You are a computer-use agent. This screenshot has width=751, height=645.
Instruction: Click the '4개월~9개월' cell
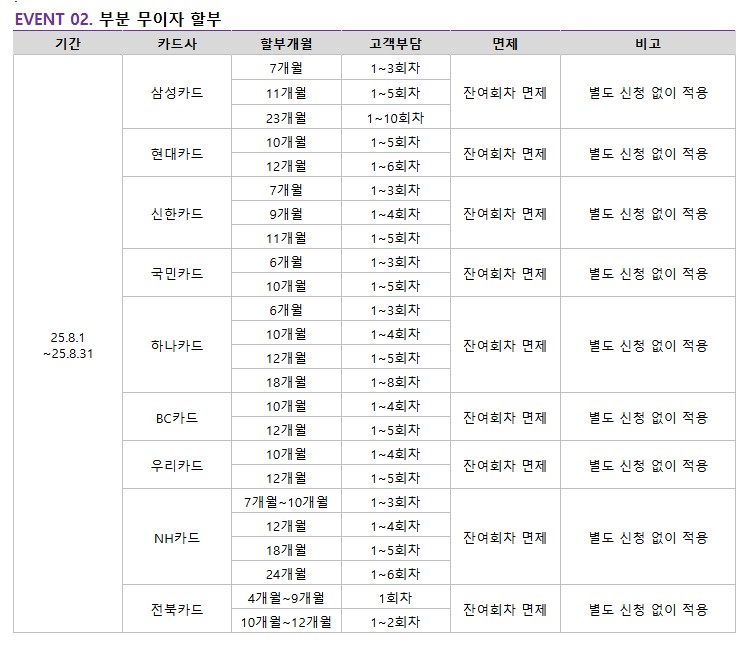(x=286, y=598)
